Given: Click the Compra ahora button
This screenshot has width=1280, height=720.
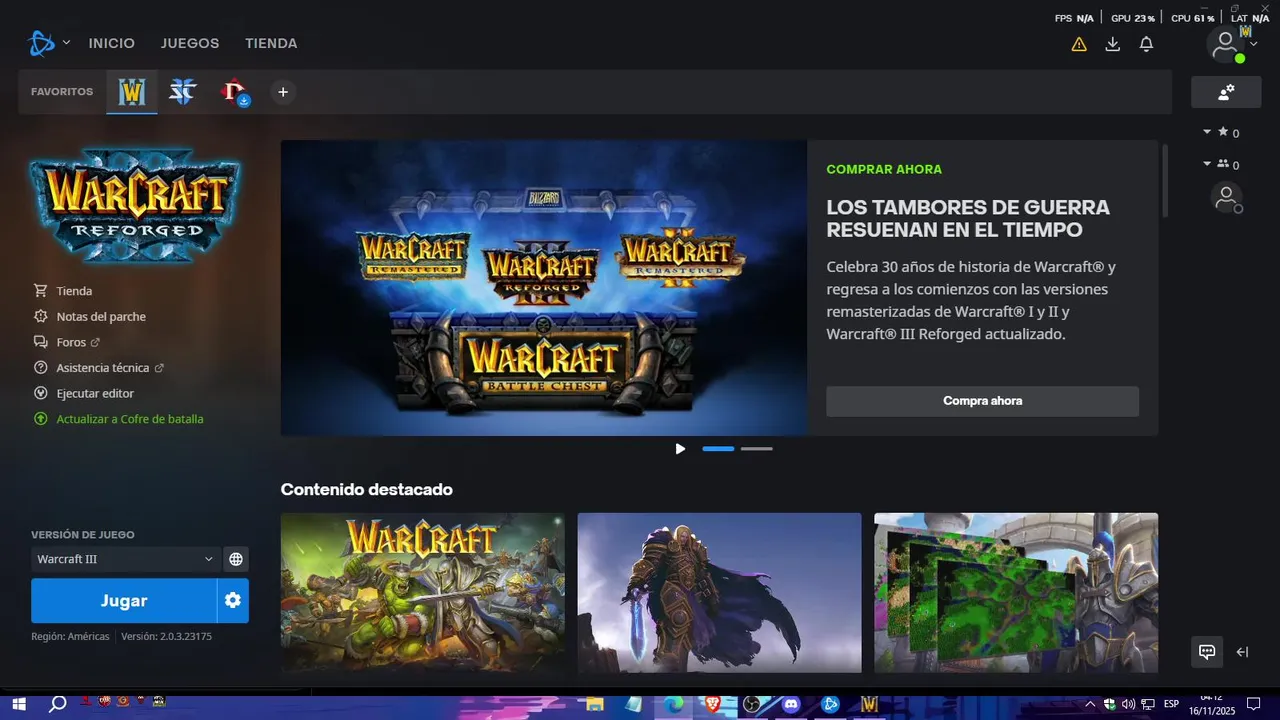Looking at the screenshot, I should [x=982, y=401].
